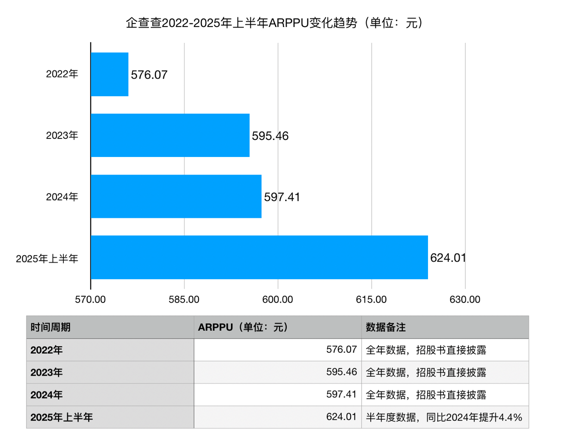Select the 2024年 row header in table

[110, 395]
